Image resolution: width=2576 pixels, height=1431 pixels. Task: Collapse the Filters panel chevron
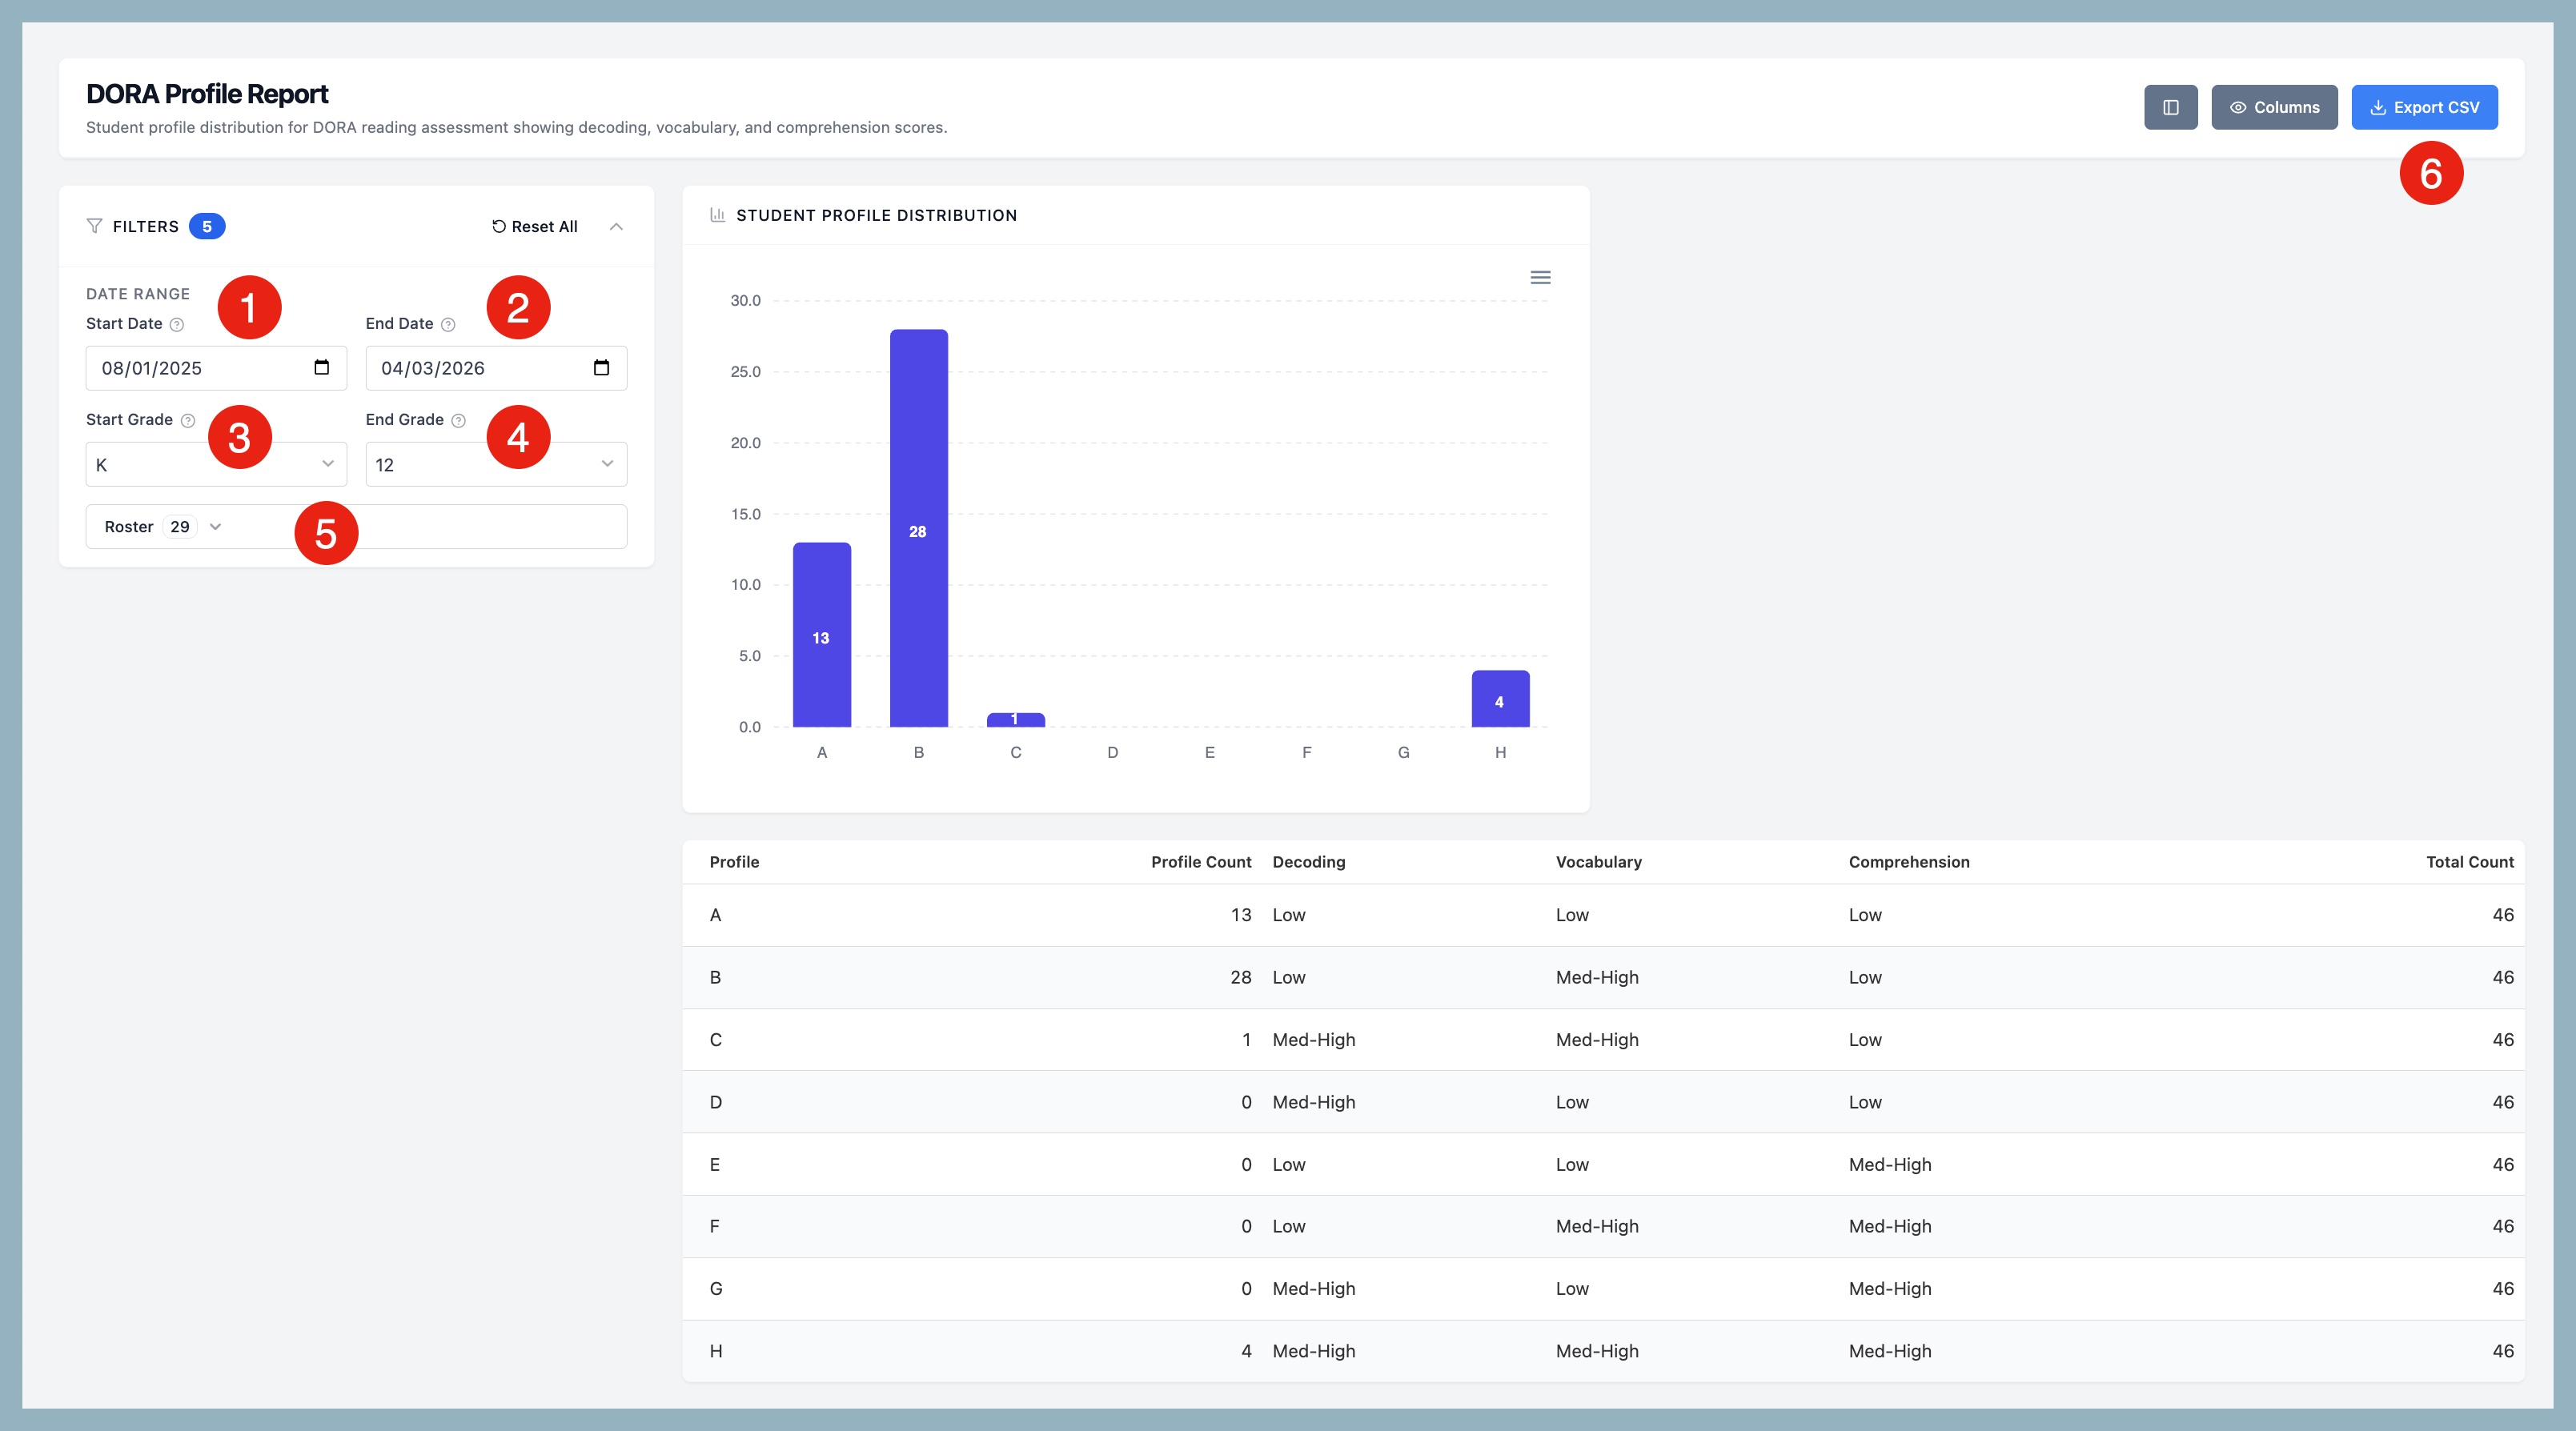(616, 226)
